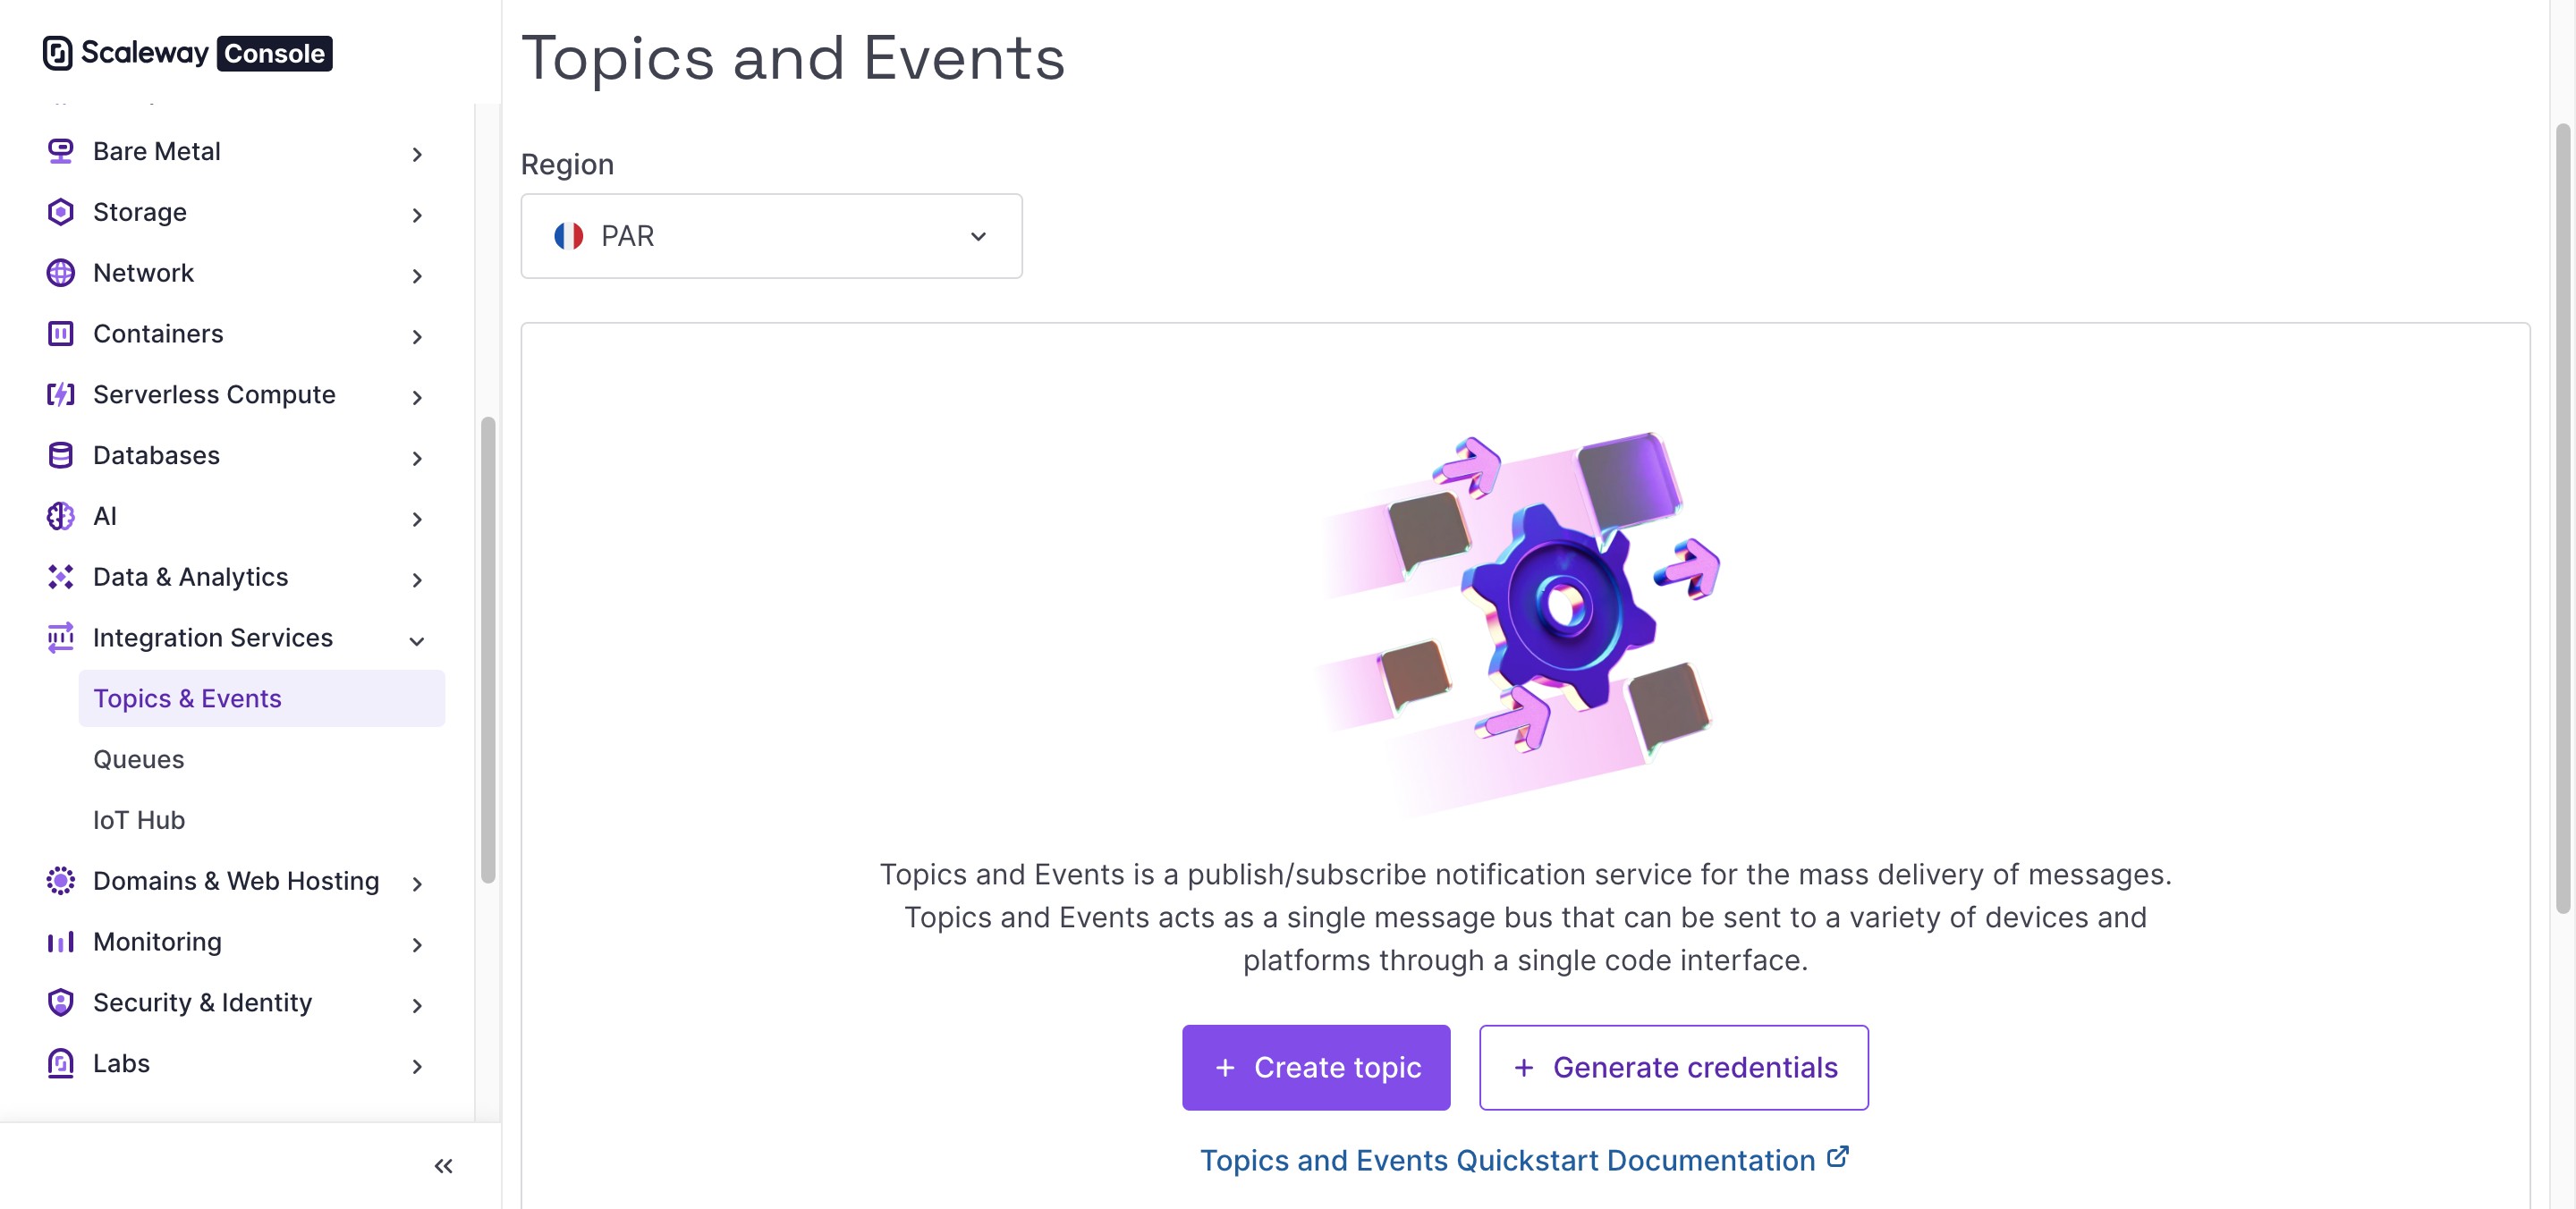This screenshot has width=2576, height=1209.
Task: Click the Monitoring bar chart icon
Action: [x=60, y=942]
